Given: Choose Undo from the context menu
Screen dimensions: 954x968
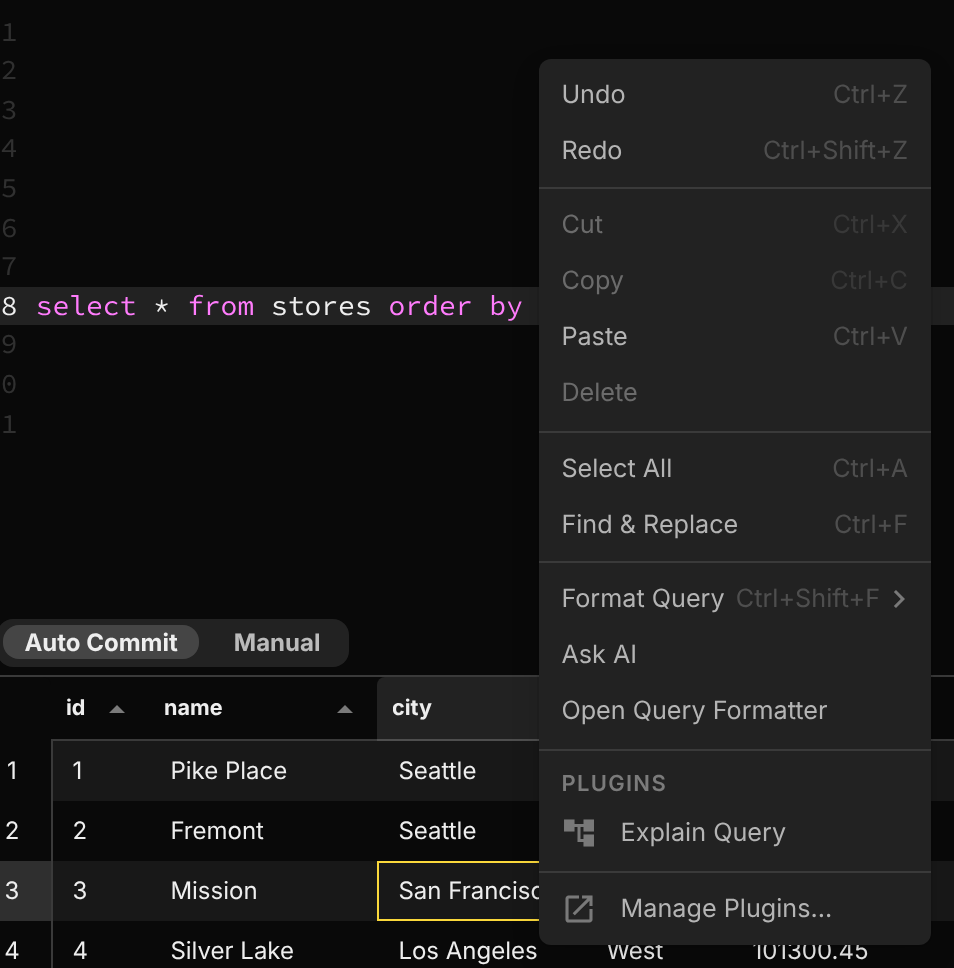Looking at the screenshot, I should click(x=734, y=95).
